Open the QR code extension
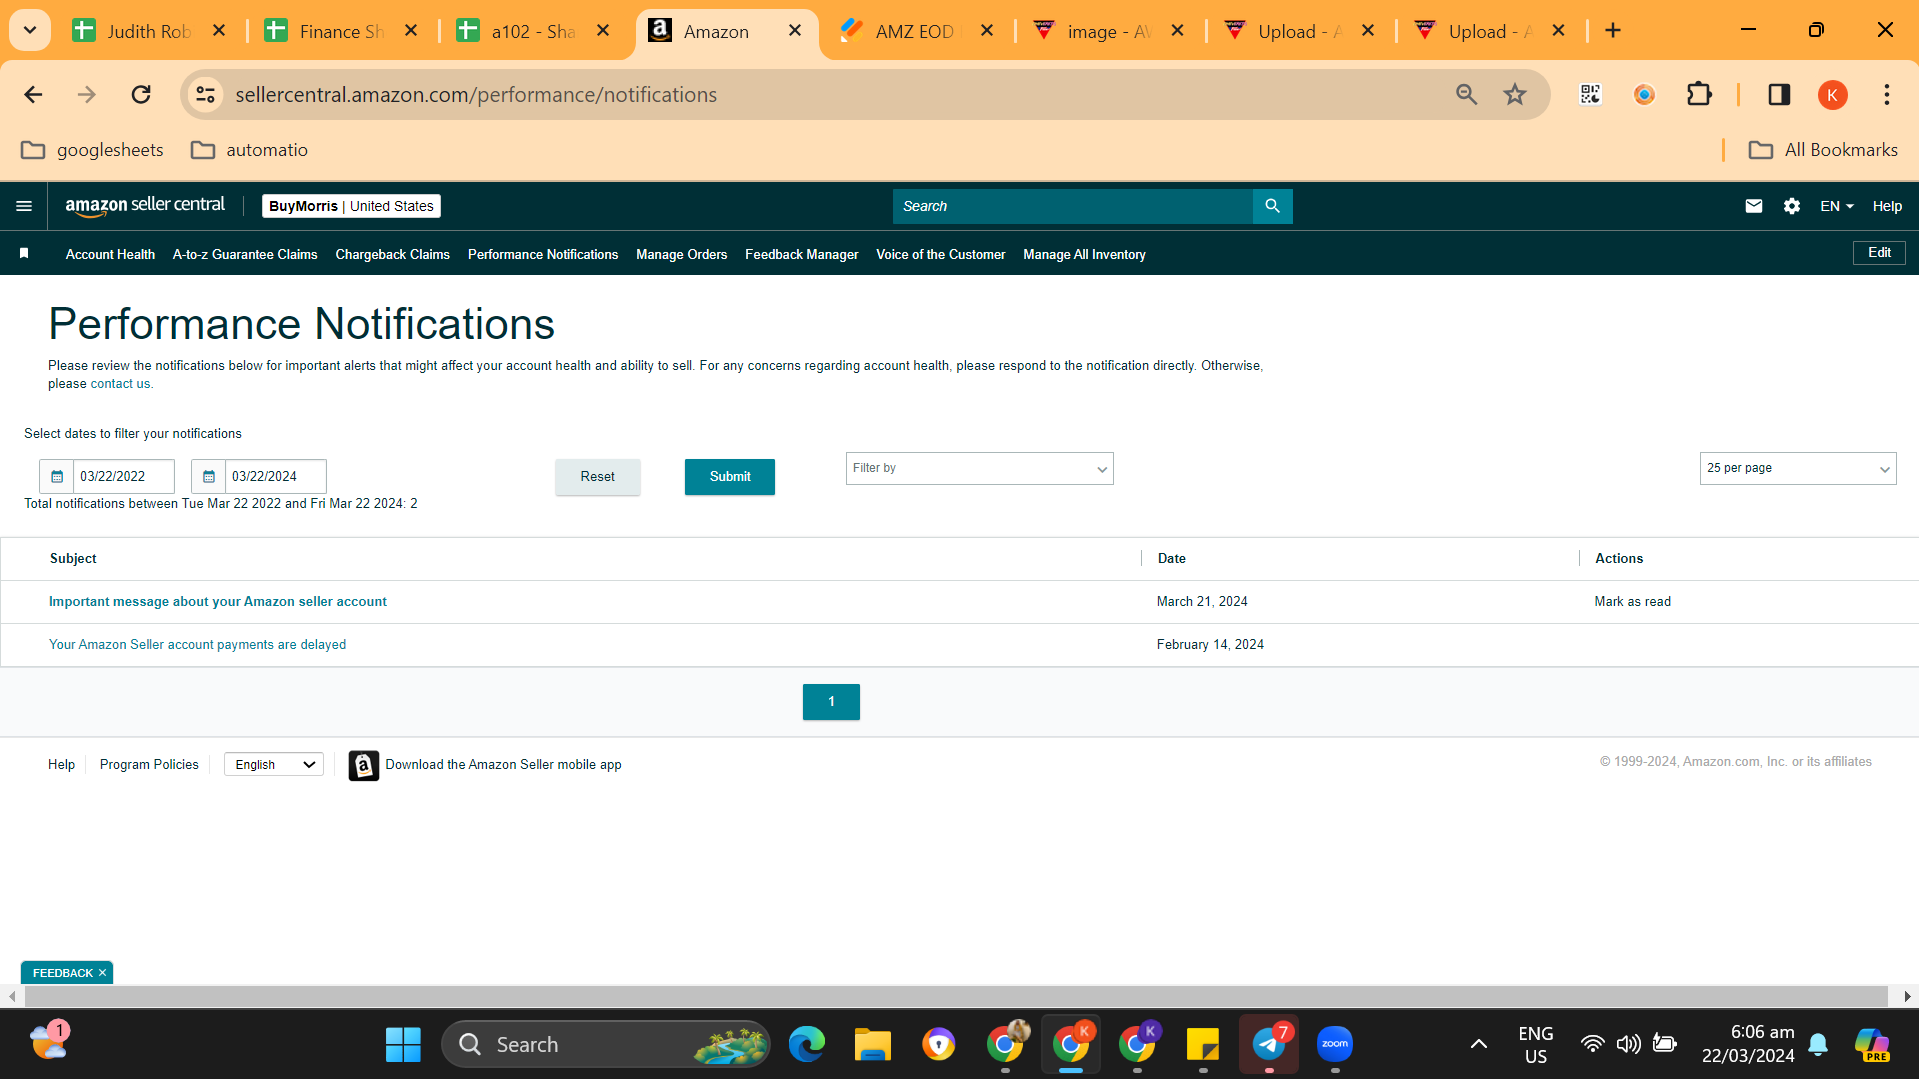This screenshot has width=1919, height=1079. click(1590, 95)
